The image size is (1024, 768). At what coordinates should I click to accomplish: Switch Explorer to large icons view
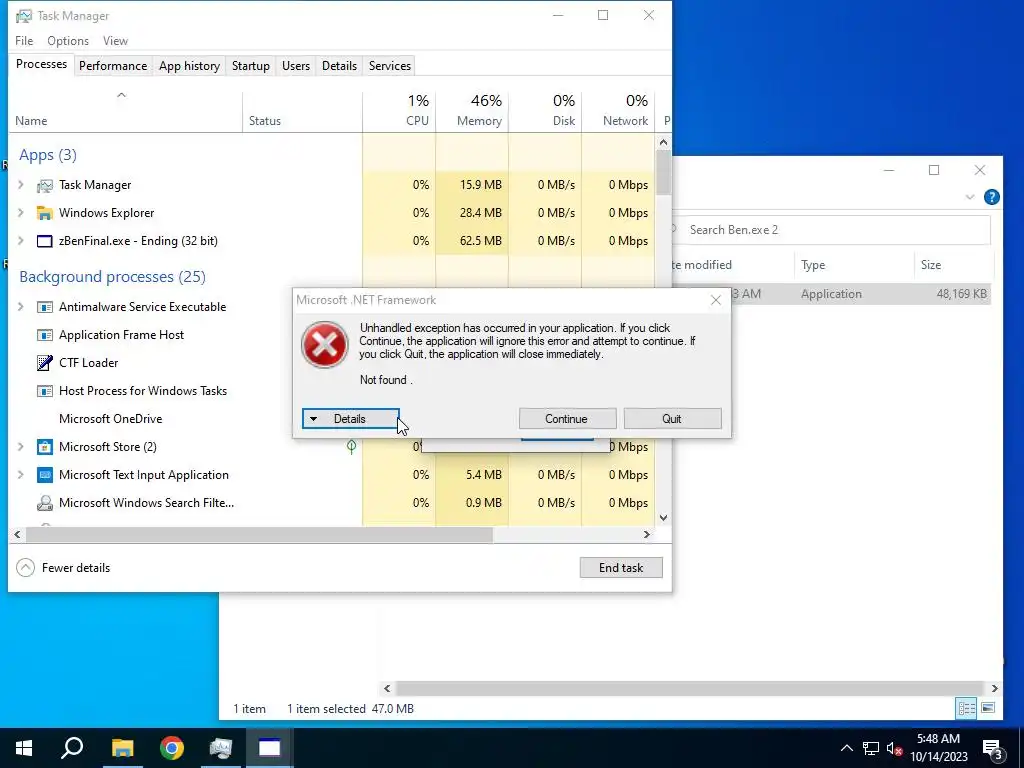(x=987, y=708)
